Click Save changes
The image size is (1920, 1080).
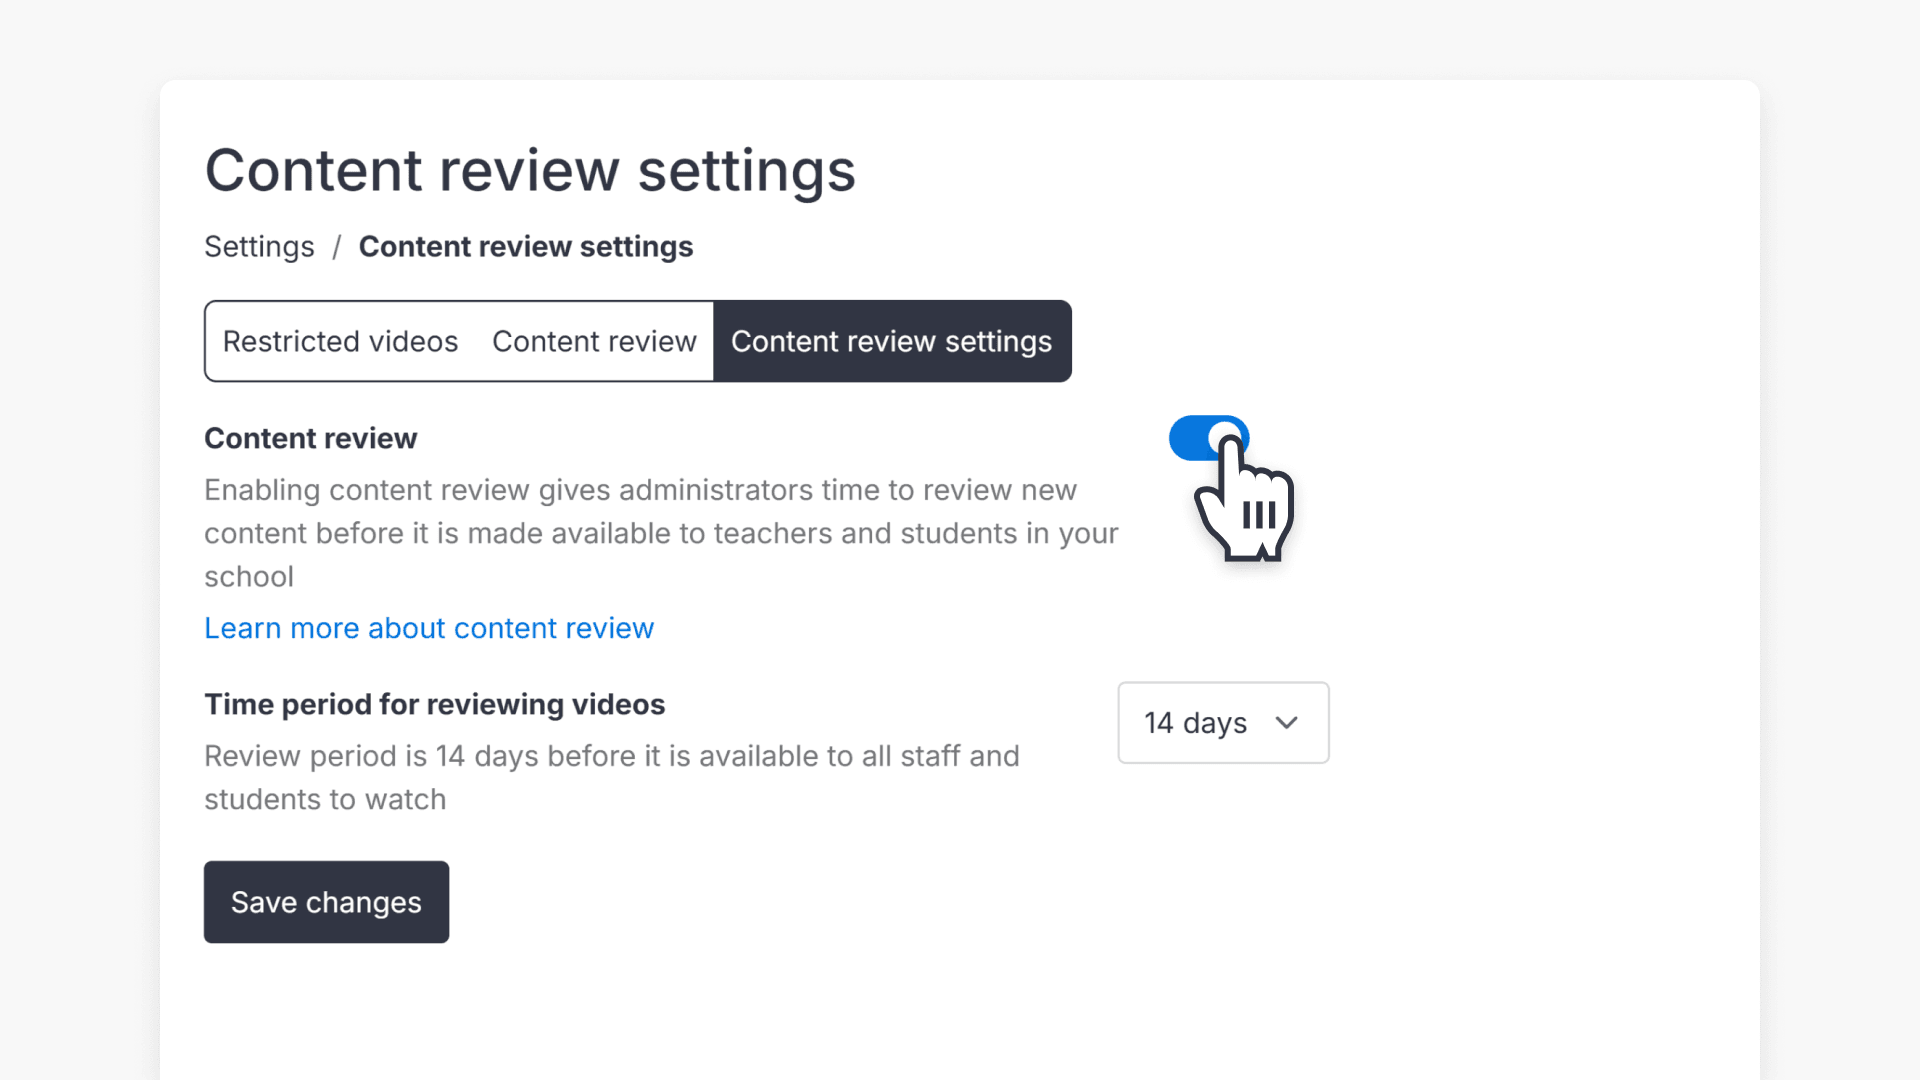[326, 901]
